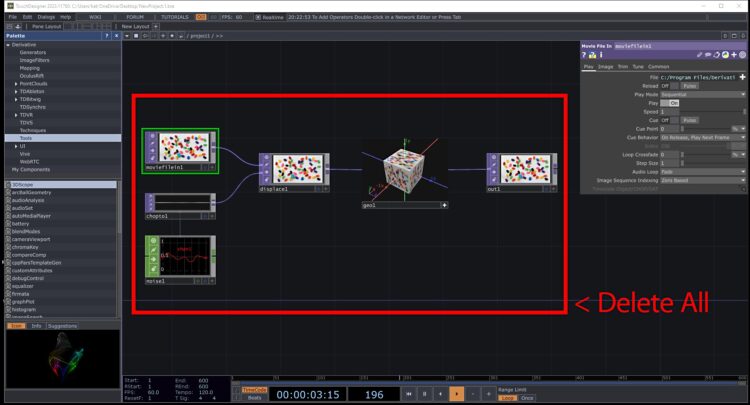Click the play reverse button
Image resolution: width=750 pixels, height=405 pixels.
[441, 394]
